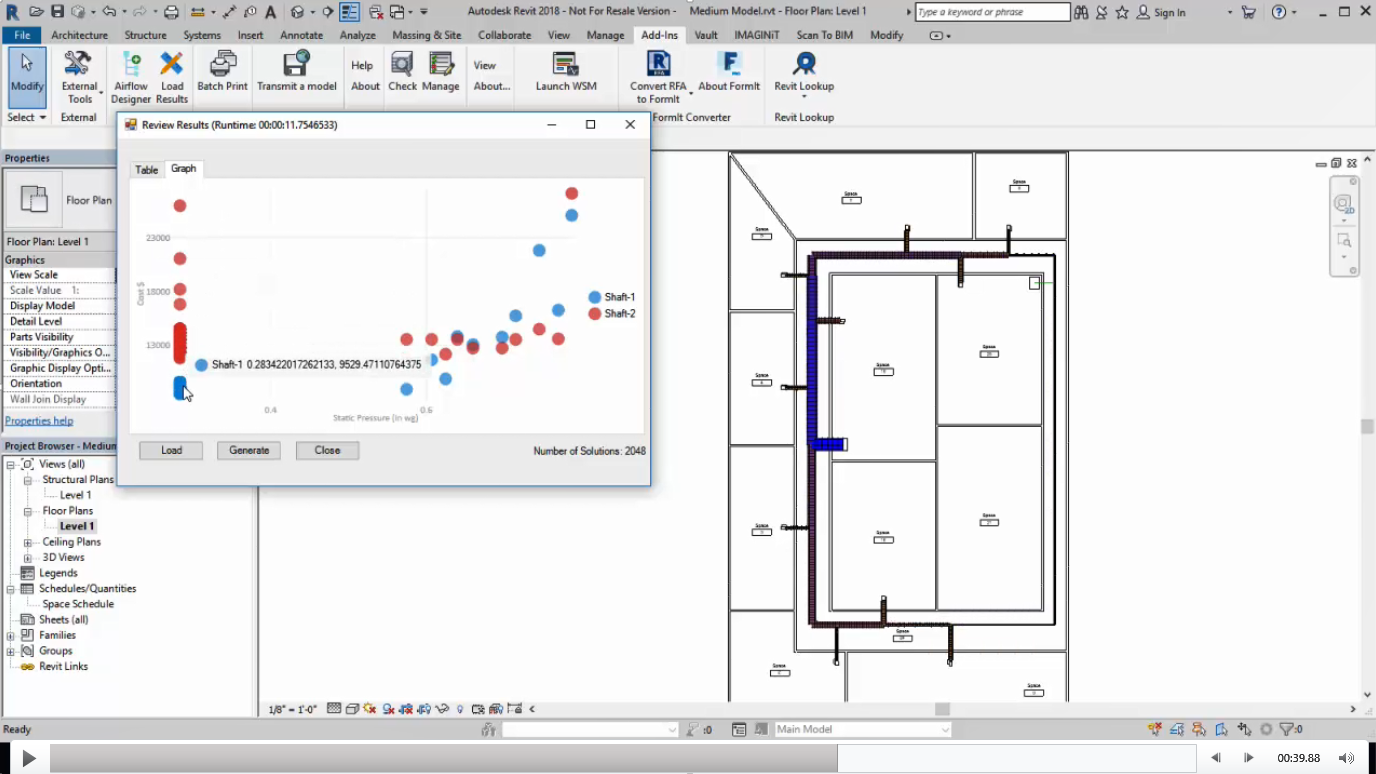Click the help question mark icon
This screenshot has width=1376, height=774.
pyautogui.click(x=1279, y=12)
